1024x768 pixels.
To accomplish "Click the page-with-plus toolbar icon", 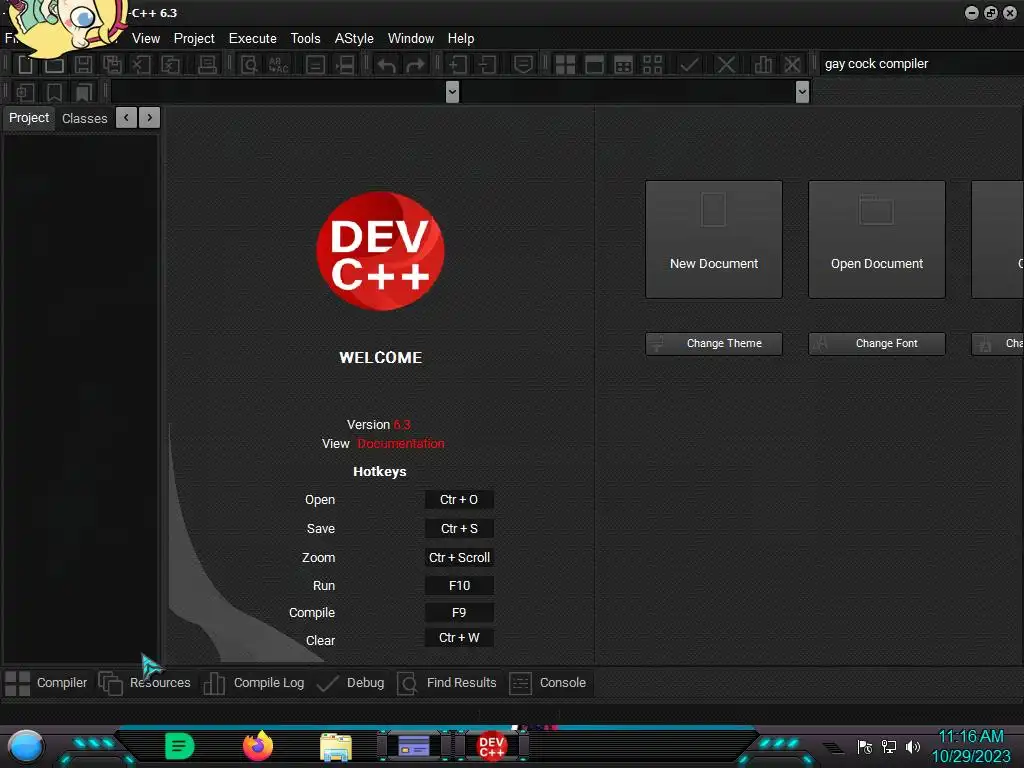I will (457, 65).
